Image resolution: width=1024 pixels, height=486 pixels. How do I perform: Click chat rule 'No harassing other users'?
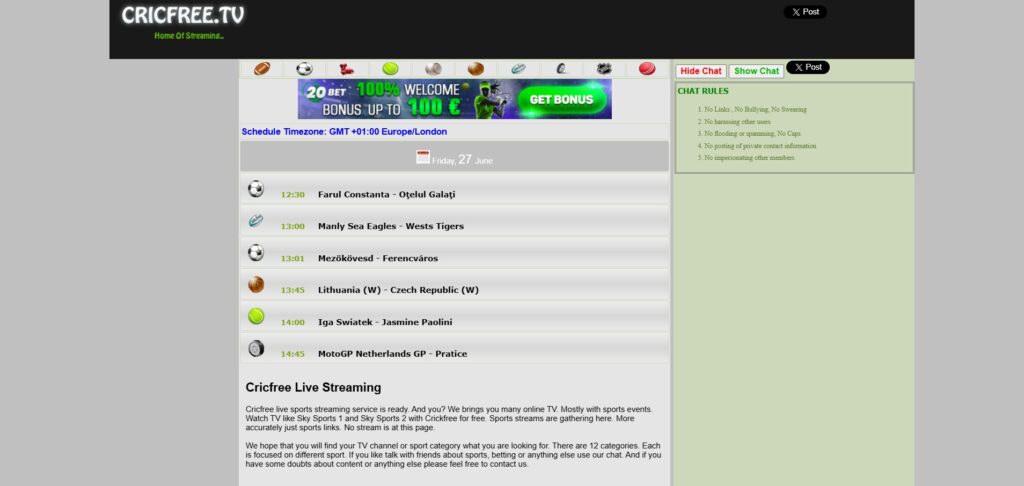point(737,122)
